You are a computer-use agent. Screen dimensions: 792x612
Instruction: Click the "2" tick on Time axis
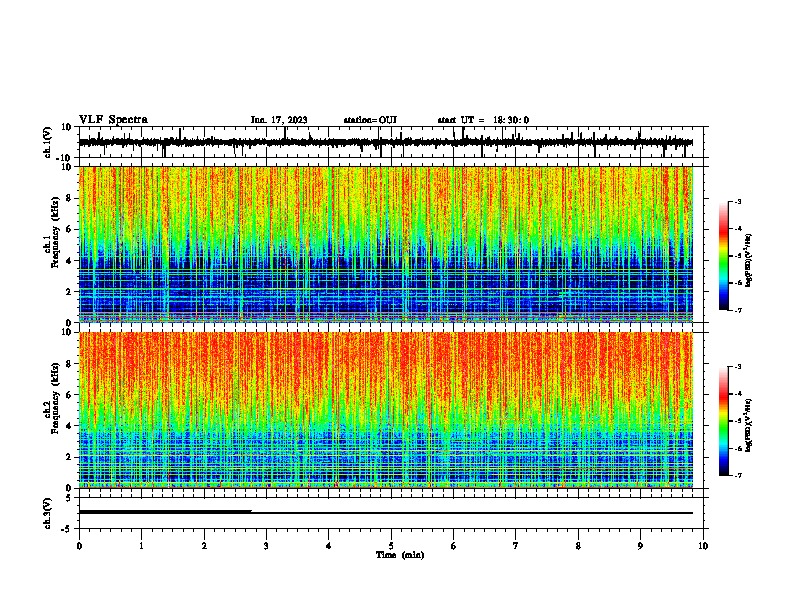204,546
